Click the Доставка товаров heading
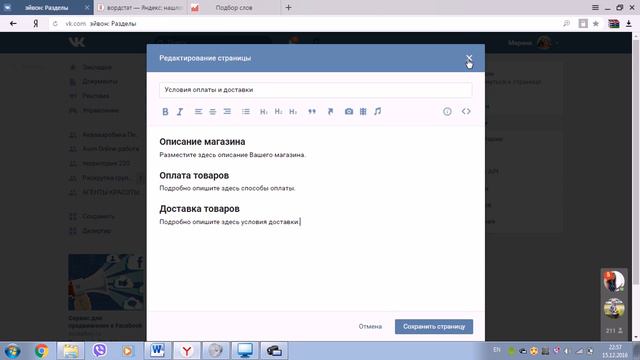The image size is (640, 360). coord(199,209)
